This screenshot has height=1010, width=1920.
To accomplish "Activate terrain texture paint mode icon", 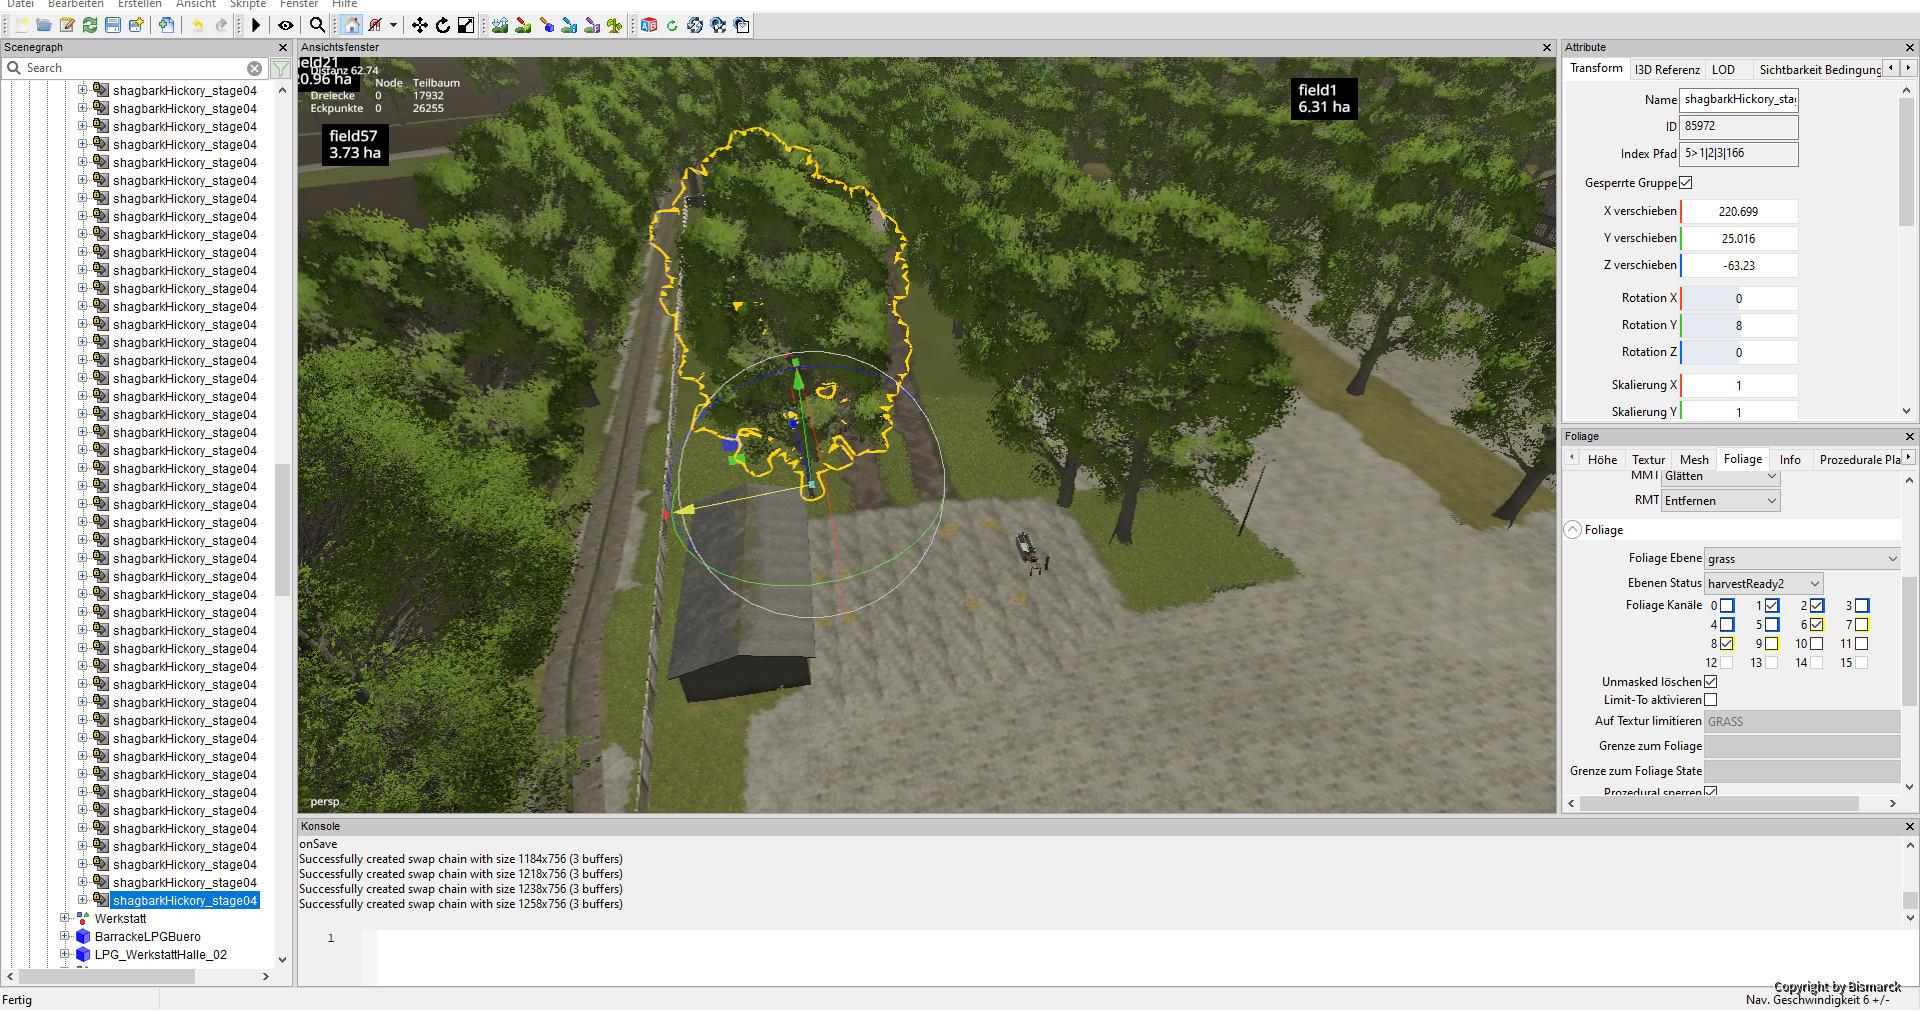I will tap(523, 25).
